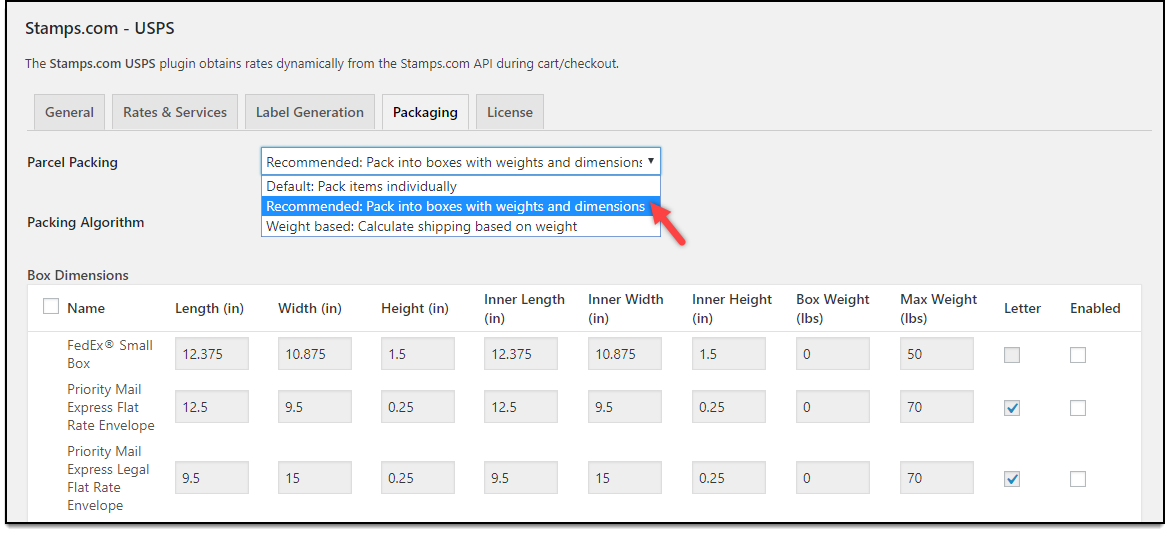Toggle Letter checkbox for FedEx Small Box
This screenshot has width=1170, height=534.
pos(1012,355)
